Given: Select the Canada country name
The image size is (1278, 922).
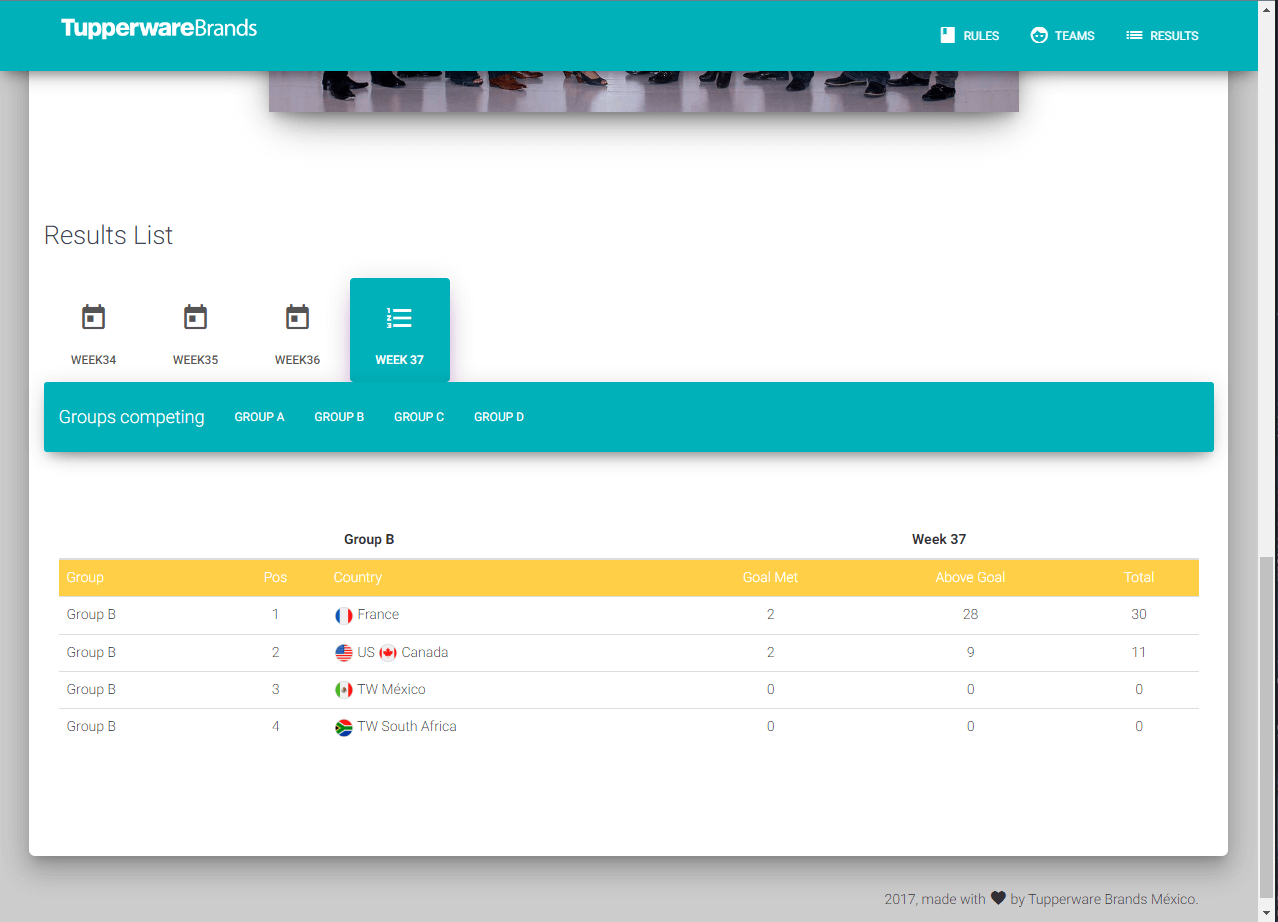Looking at the screenshot, I should pyautogui.click(x=425, y=652).
